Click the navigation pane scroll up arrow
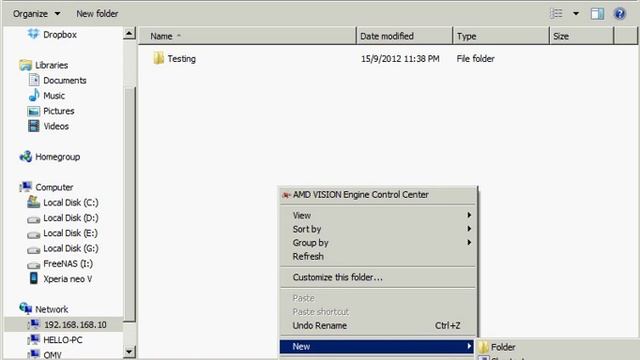This screenshot has width=640, height=360. click(129, 33)
